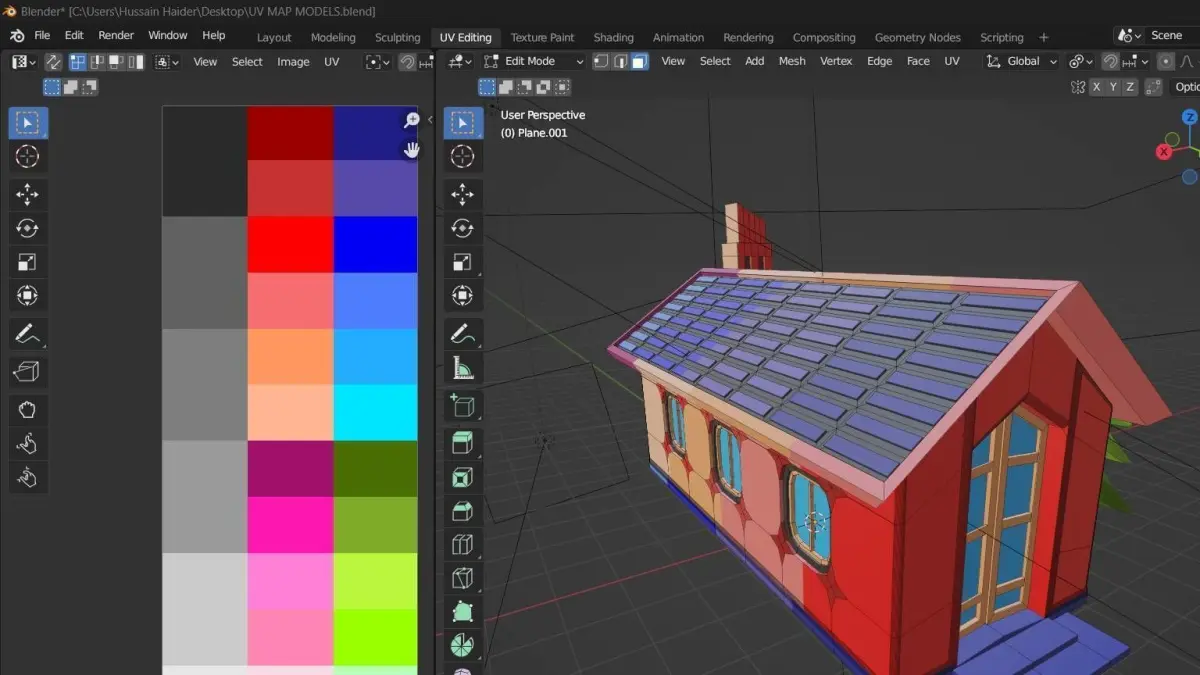Click the Blender logo menu icon
Image resolution: width=1200 pixels, height=675 pixels.
[x=17, y=35]
